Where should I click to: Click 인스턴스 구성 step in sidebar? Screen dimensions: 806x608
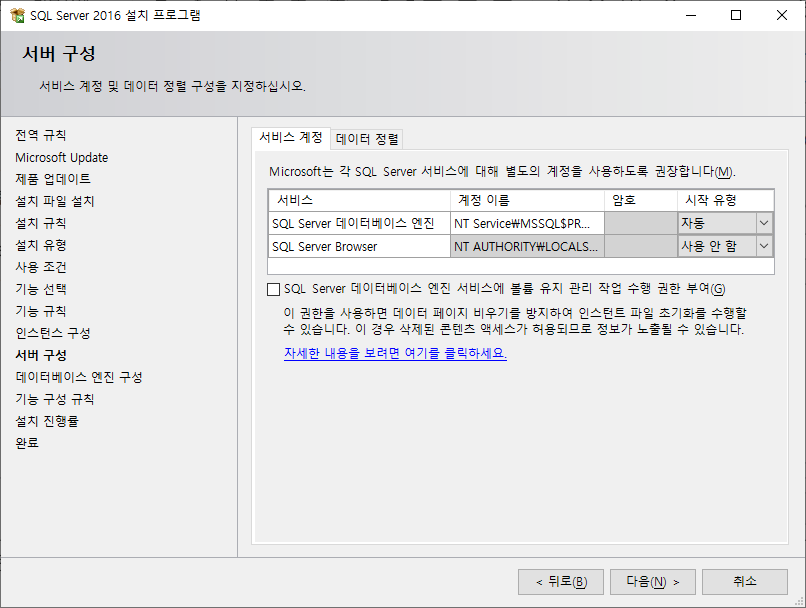click(53, 334)
